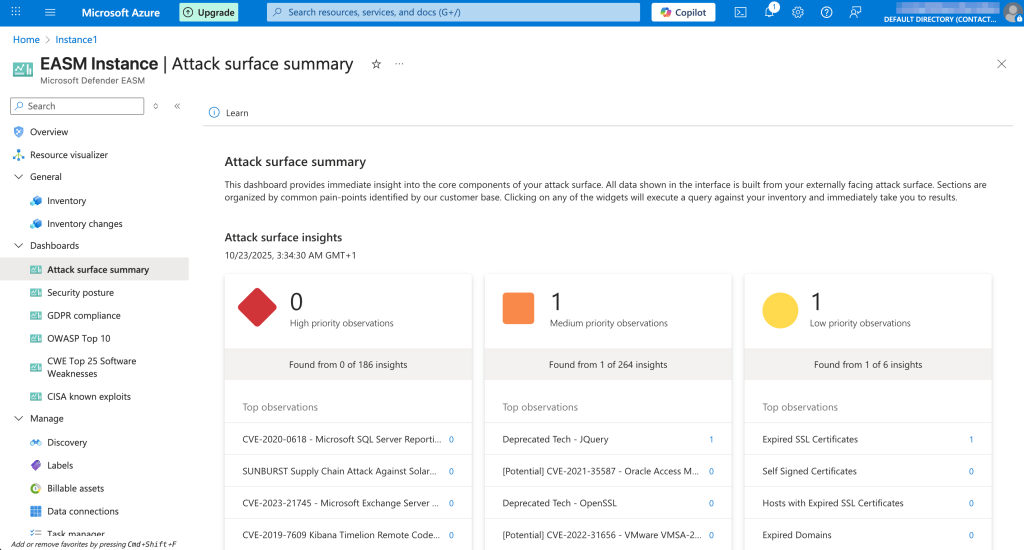Click the Overview shield icon

[18, 132]
